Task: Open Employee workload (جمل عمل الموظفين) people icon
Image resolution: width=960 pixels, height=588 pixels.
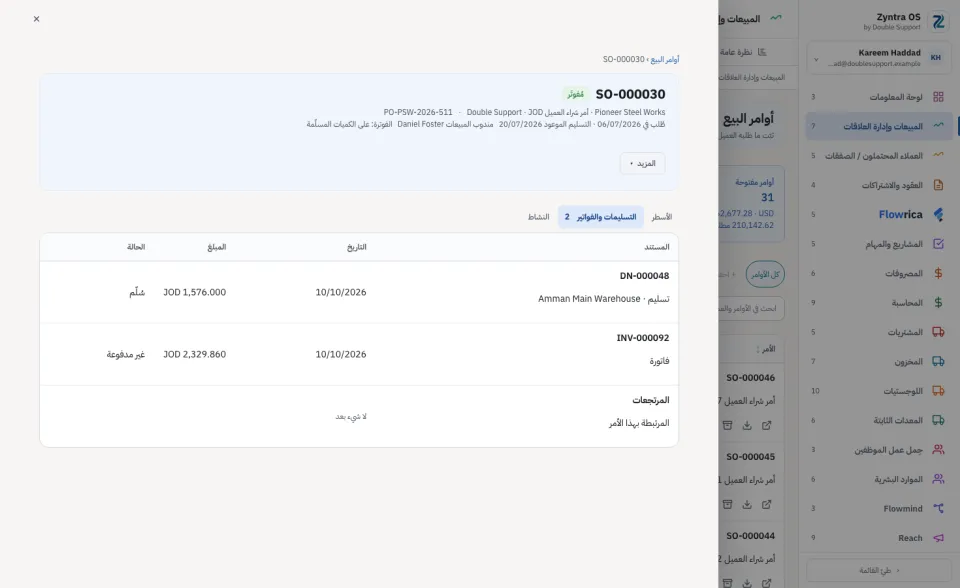Action: (x=938, y=450)
